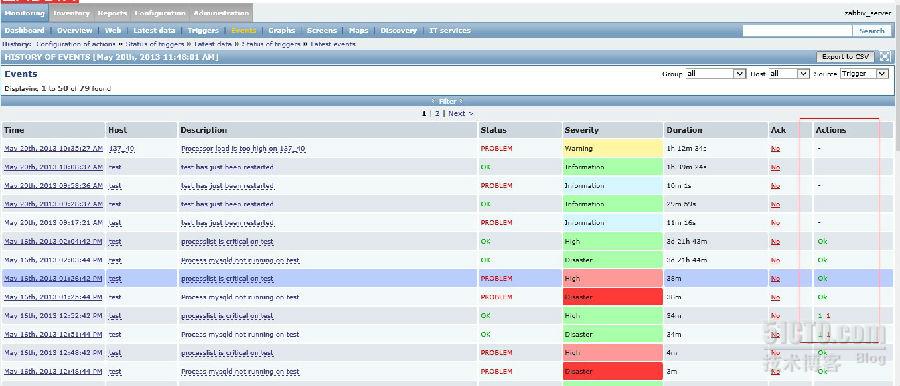900x386 pixels.
Task: Open event time May 16th 02:04:42 PM
Action: pyautogui.click(x=53, y=241)
